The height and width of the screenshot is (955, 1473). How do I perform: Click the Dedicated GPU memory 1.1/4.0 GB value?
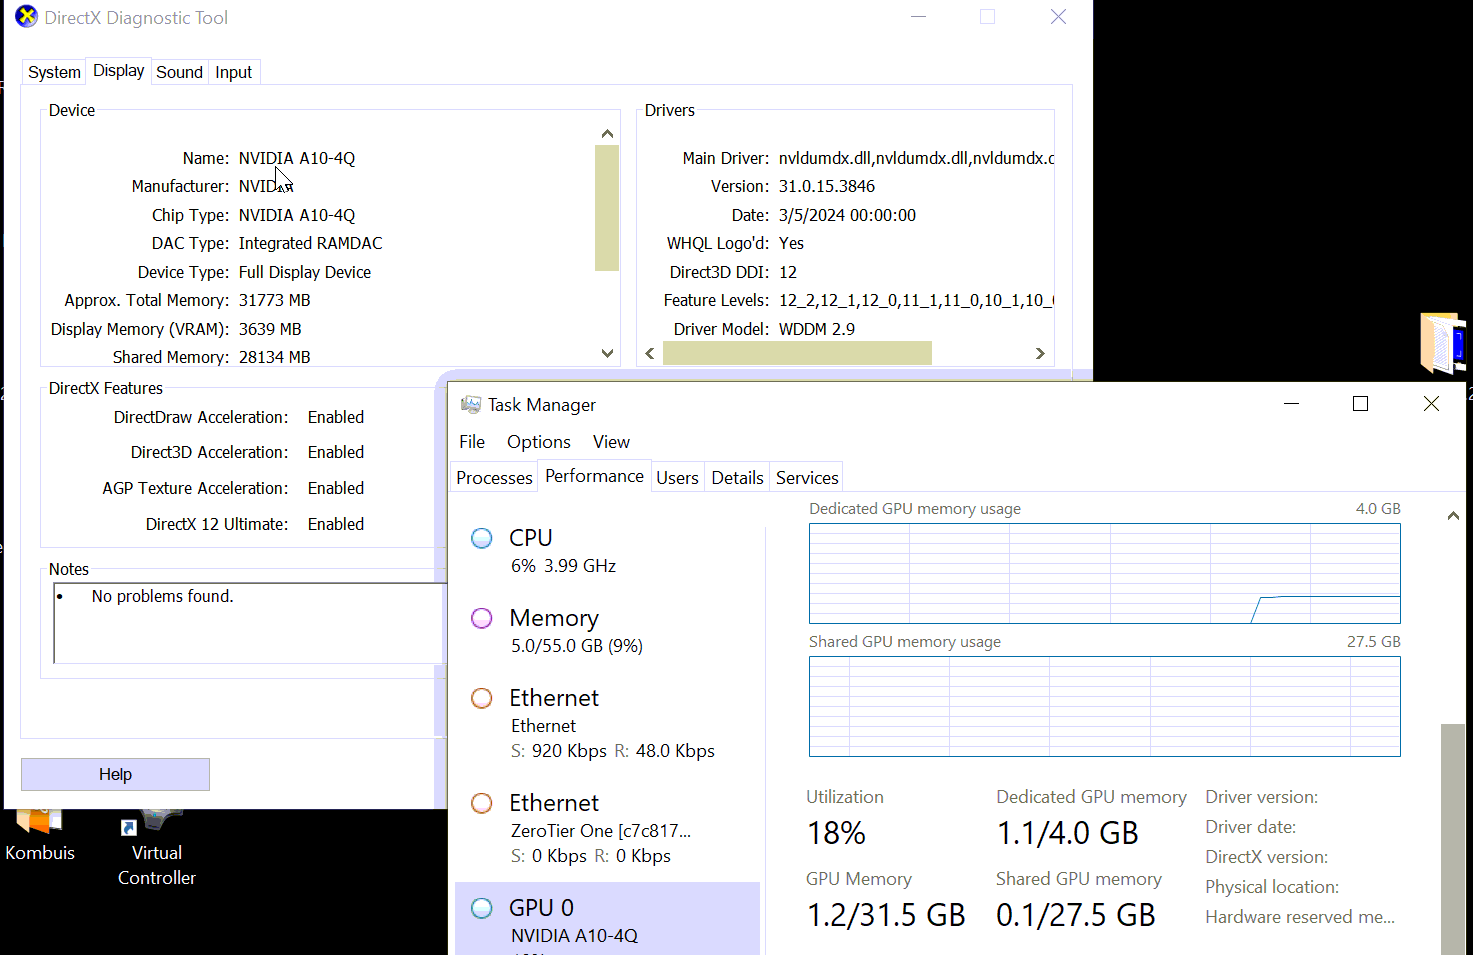tap(1068, 833)
